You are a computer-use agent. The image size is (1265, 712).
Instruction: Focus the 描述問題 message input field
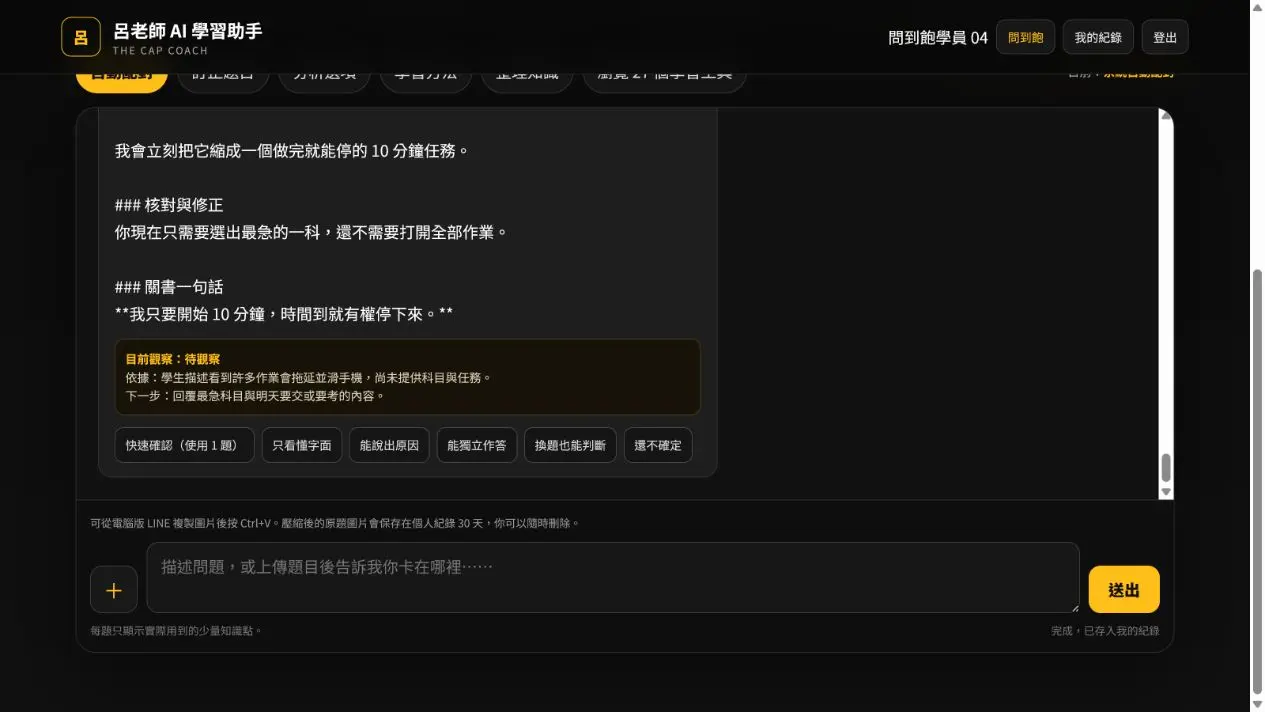tap(613, 577)
